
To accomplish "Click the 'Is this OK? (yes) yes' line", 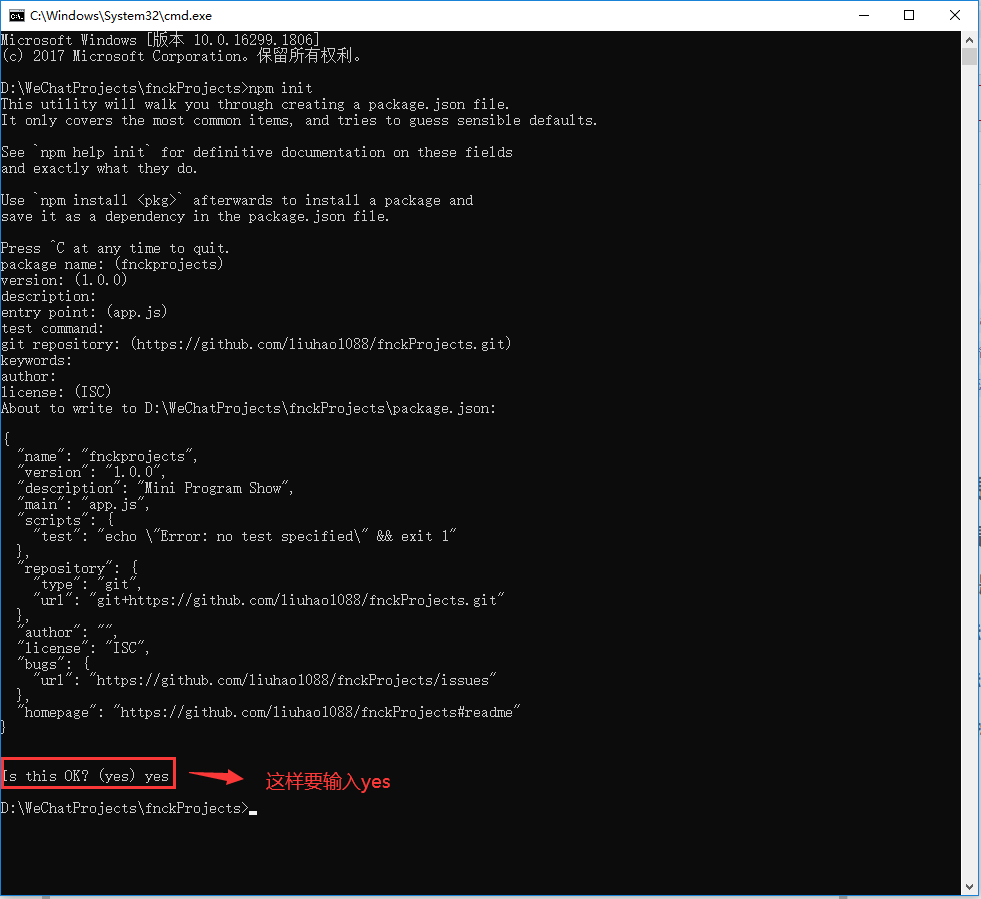I will (x=86, y=776).
